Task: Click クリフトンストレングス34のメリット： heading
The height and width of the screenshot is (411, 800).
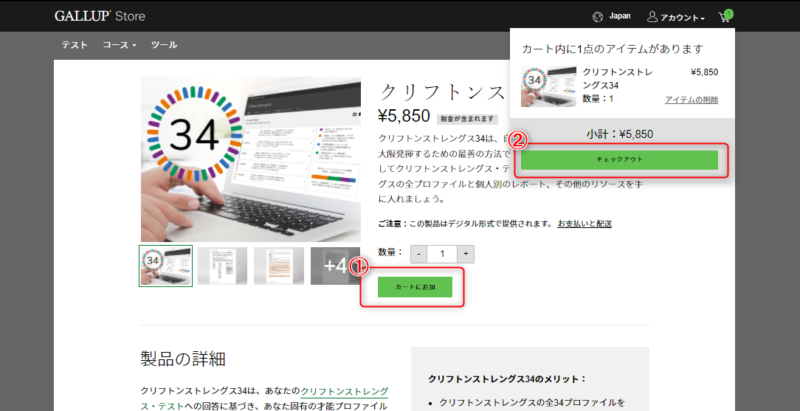Action: tap(508, 379)
